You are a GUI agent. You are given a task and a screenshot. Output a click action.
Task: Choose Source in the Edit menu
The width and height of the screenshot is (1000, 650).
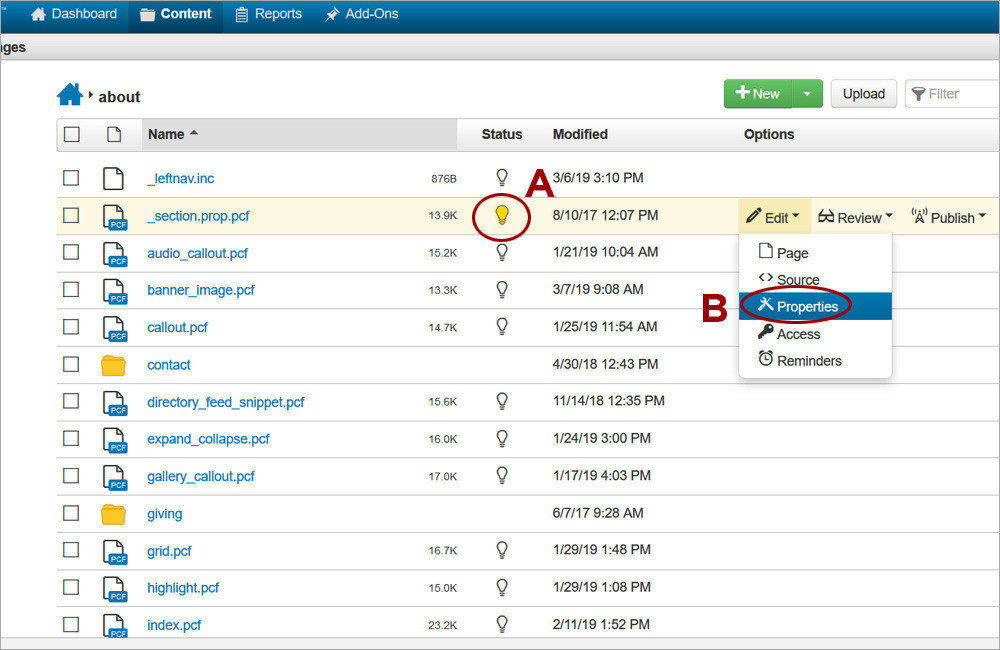(815, 279)
